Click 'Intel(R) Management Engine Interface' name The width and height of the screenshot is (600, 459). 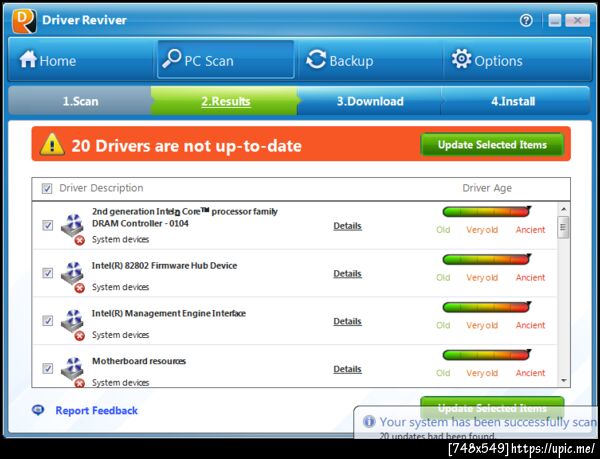point(168,313)
